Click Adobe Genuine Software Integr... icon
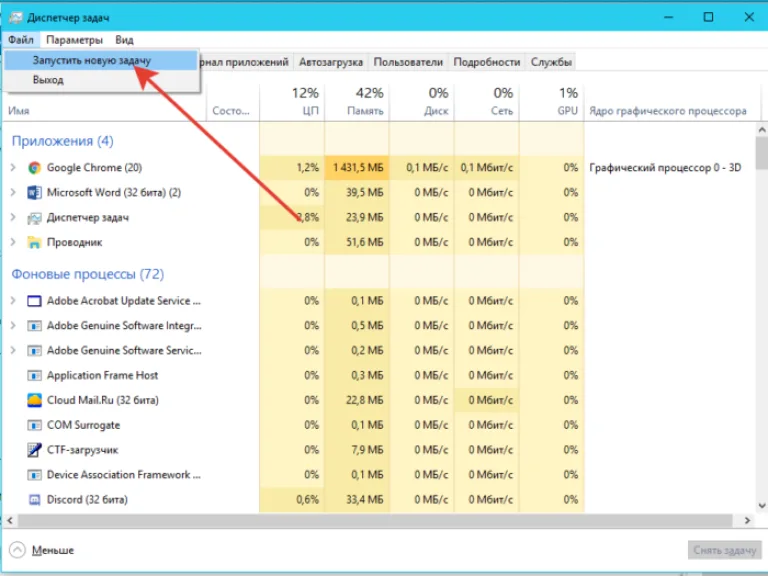 coord(34,326)
